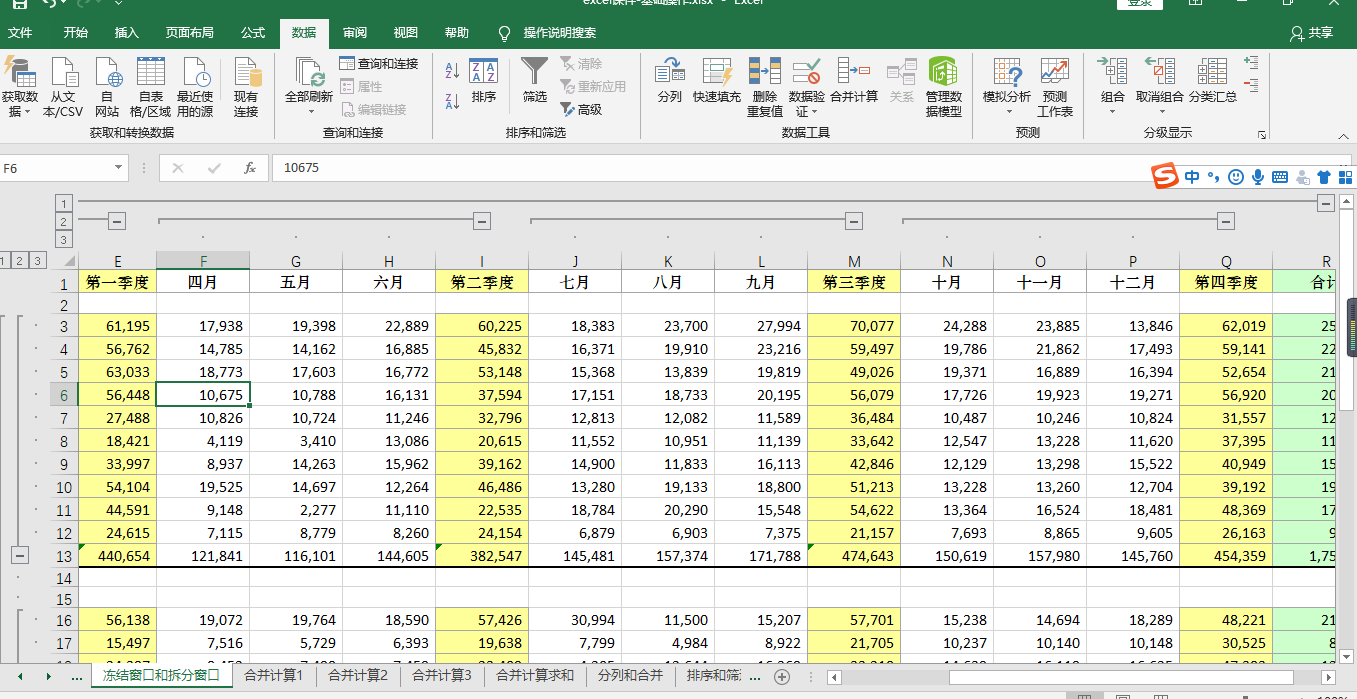Open the 分列和合并 sheet tab
The width and height of the screenshot is (1357, 699).
click(x=630, y=676)
